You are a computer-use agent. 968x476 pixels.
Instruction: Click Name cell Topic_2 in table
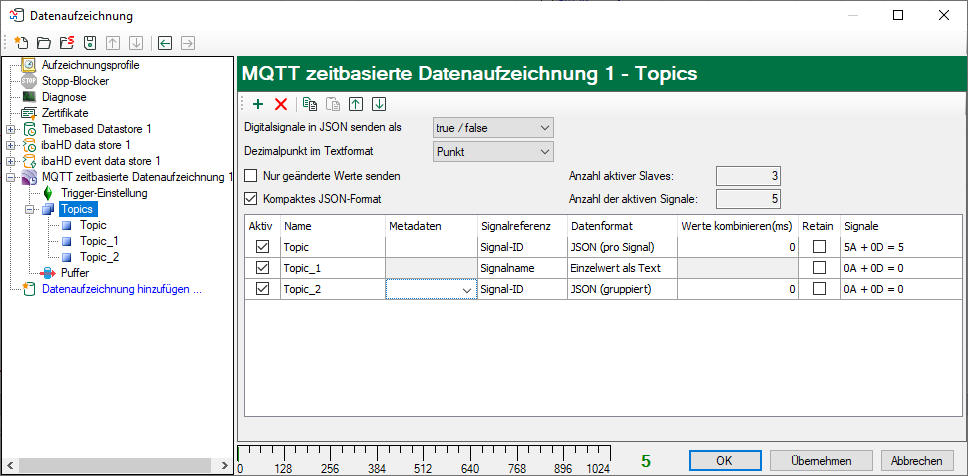333,289
